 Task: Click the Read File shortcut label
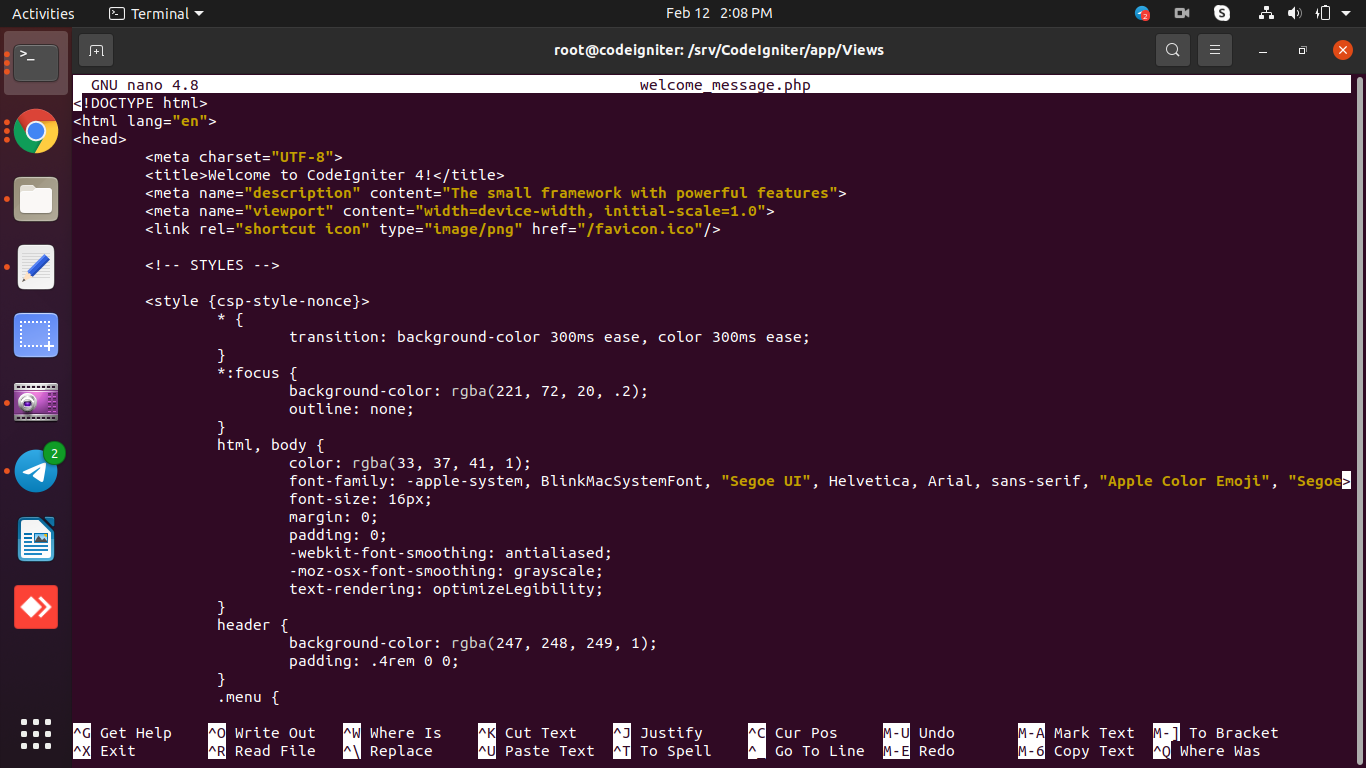pos(275,751)
